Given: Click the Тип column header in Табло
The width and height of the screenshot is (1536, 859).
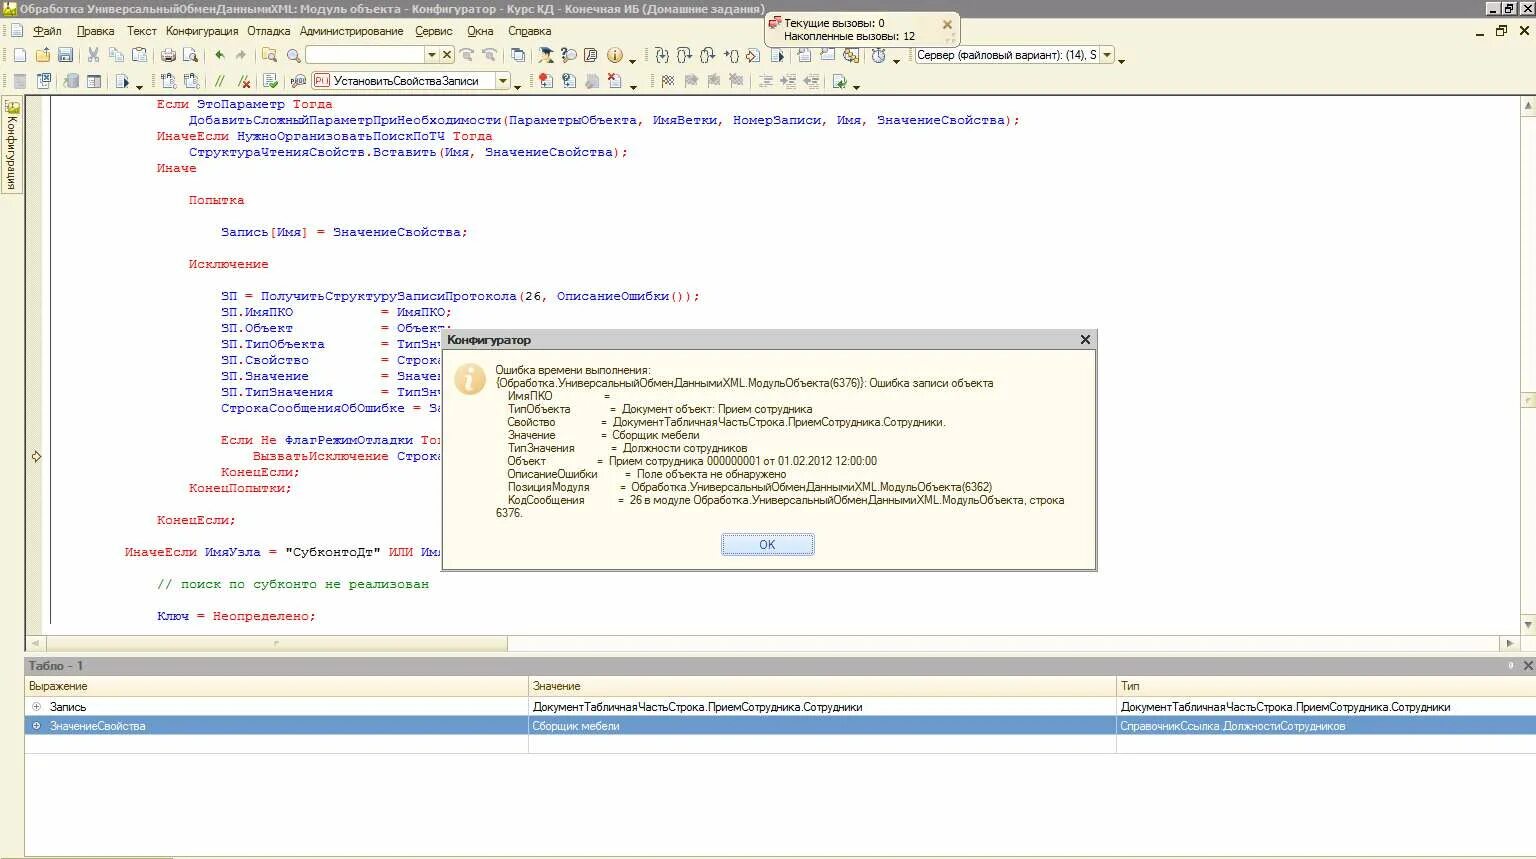Looking at the screenshot, I should point(1326,686).
